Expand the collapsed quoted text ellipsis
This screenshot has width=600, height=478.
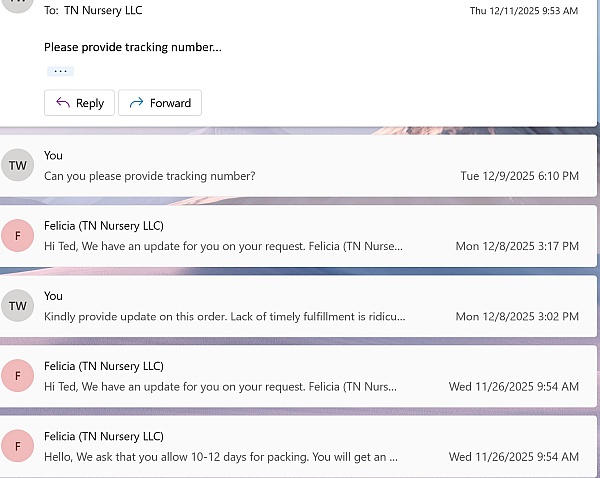coord(60,71)
